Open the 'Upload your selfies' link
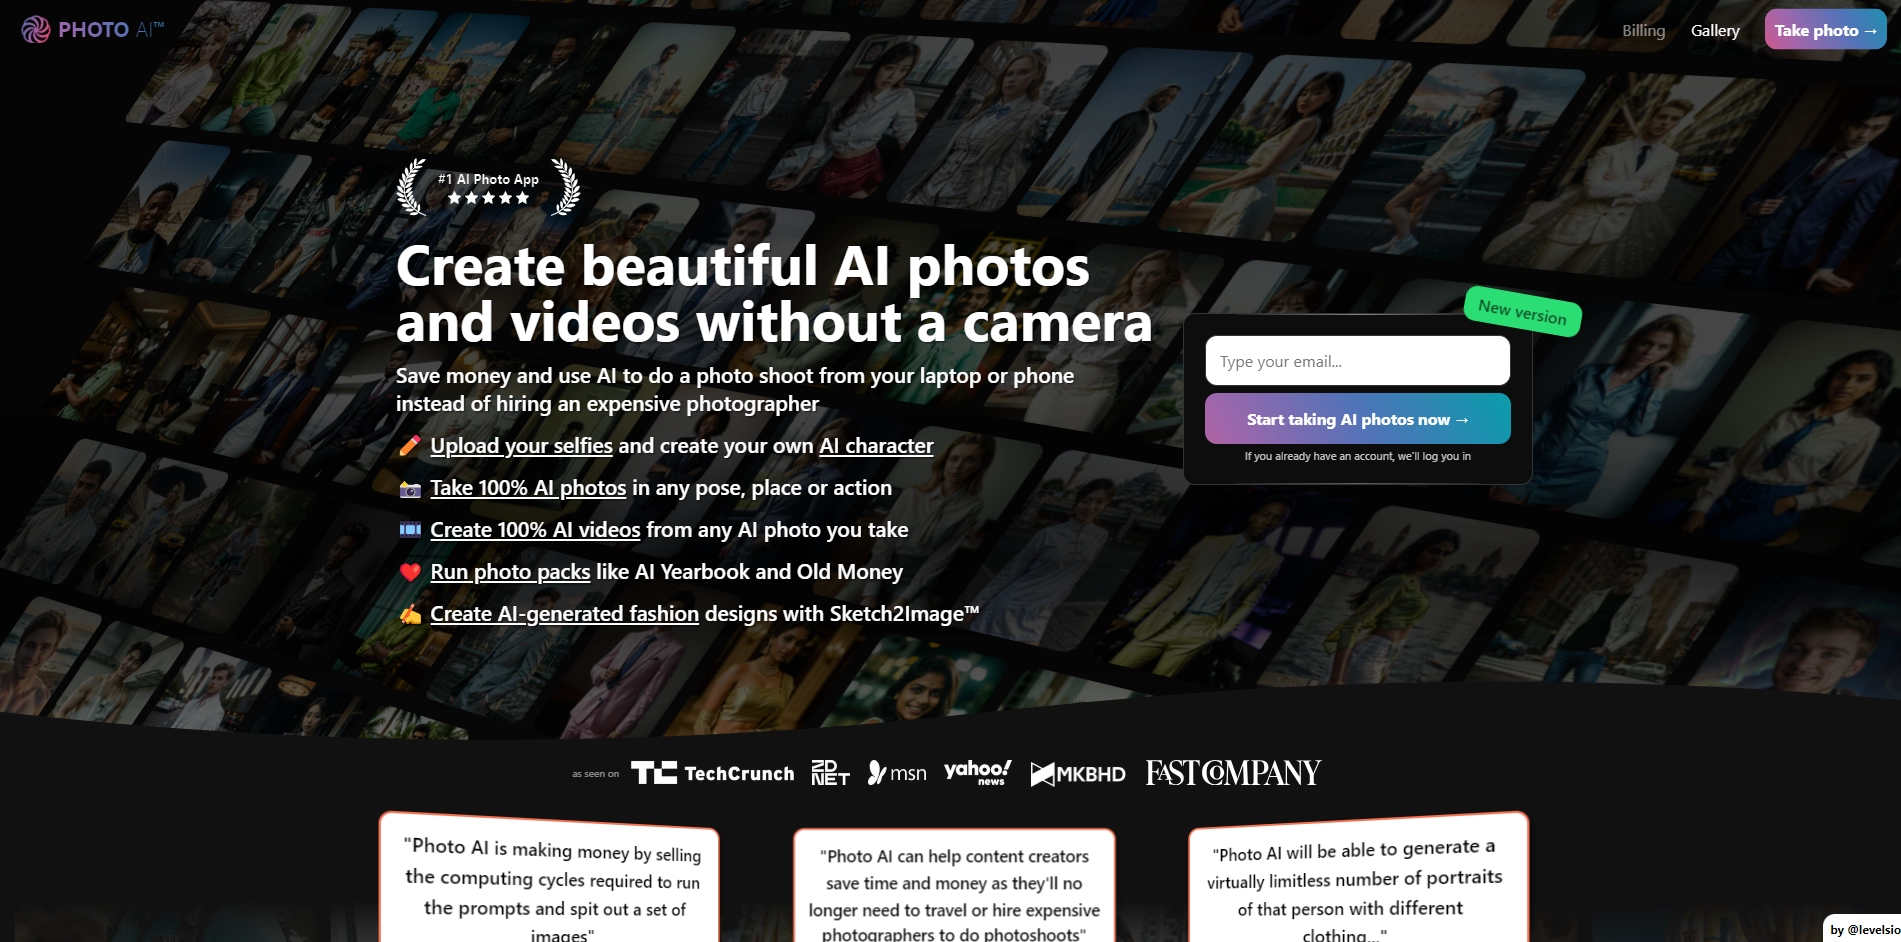This screenshot has height=942, width=1901. click(521, 446)
